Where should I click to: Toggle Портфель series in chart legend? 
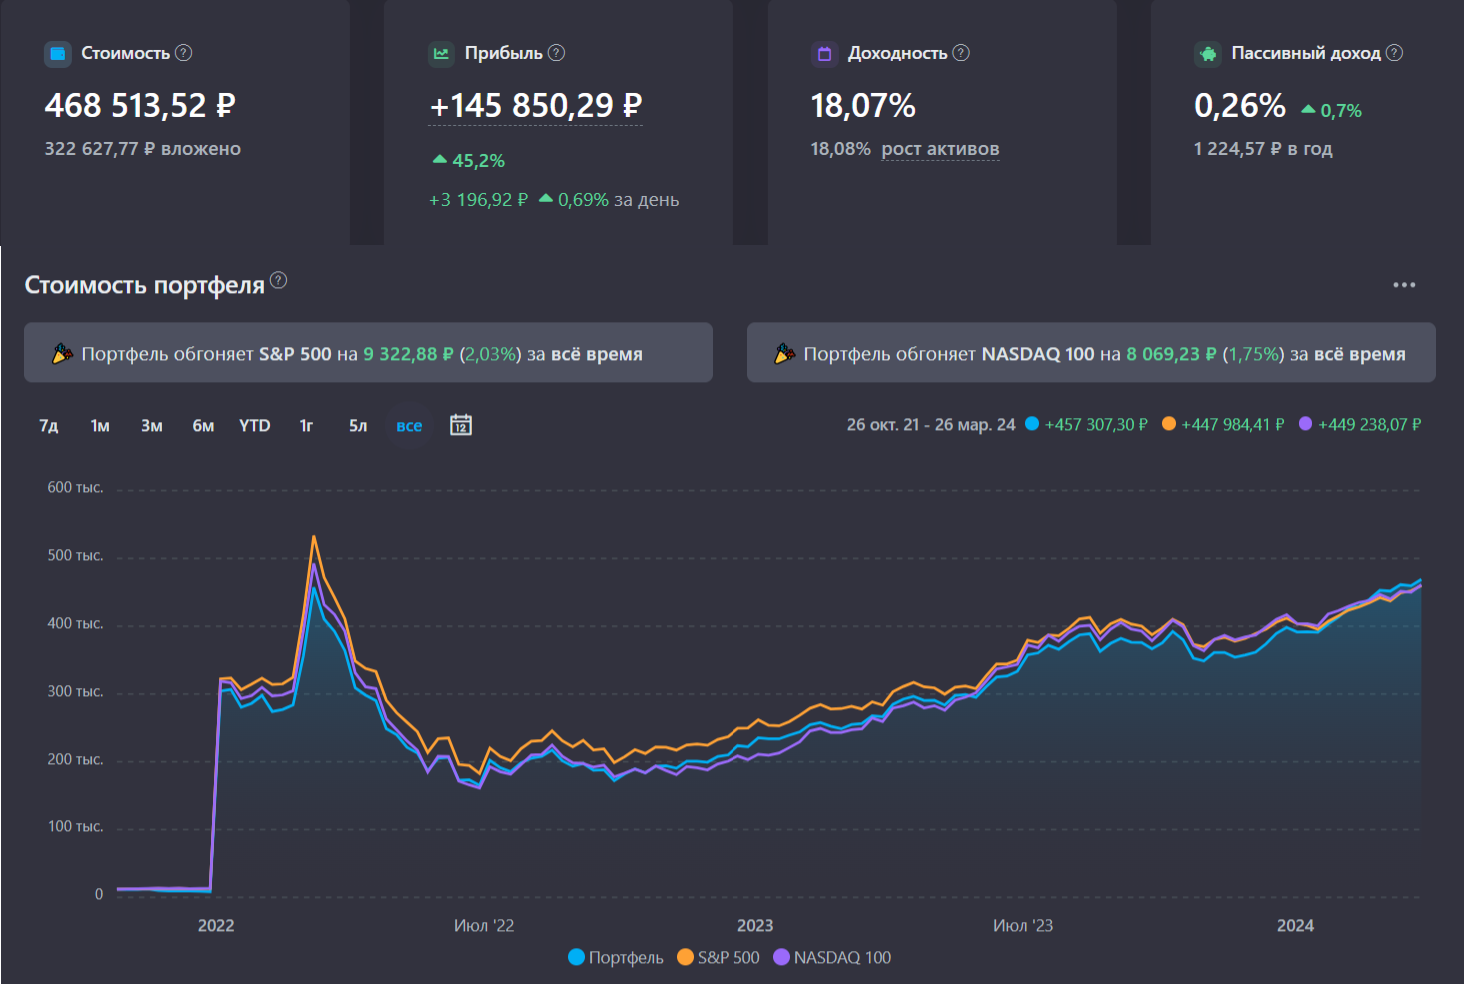click(x=616, y=957)
